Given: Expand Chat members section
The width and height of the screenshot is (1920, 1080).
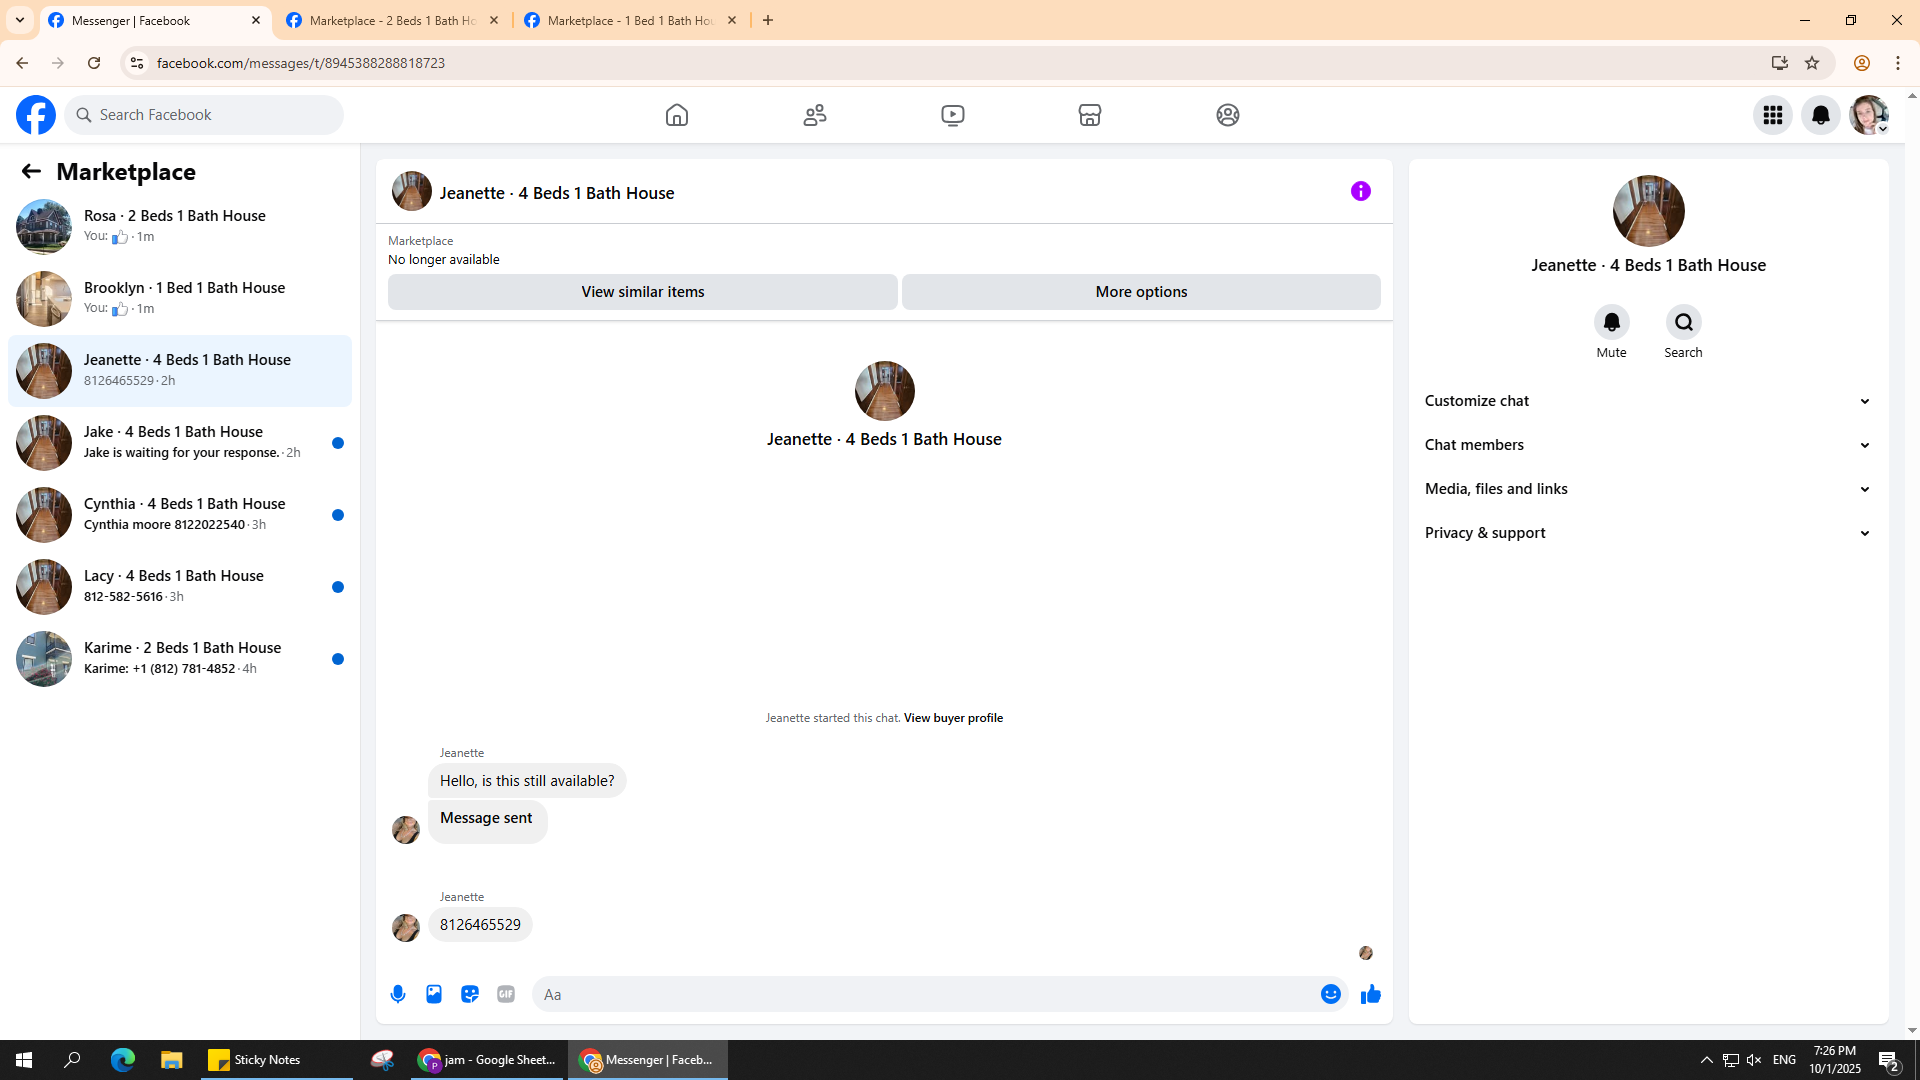Looking at the screenshot, I should point(1648,445).
